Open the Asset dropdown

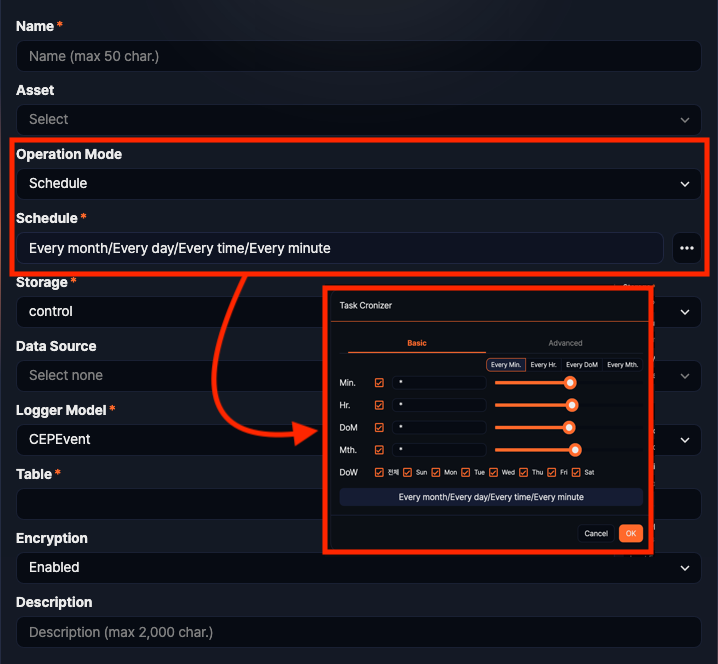tap(359, 120)
